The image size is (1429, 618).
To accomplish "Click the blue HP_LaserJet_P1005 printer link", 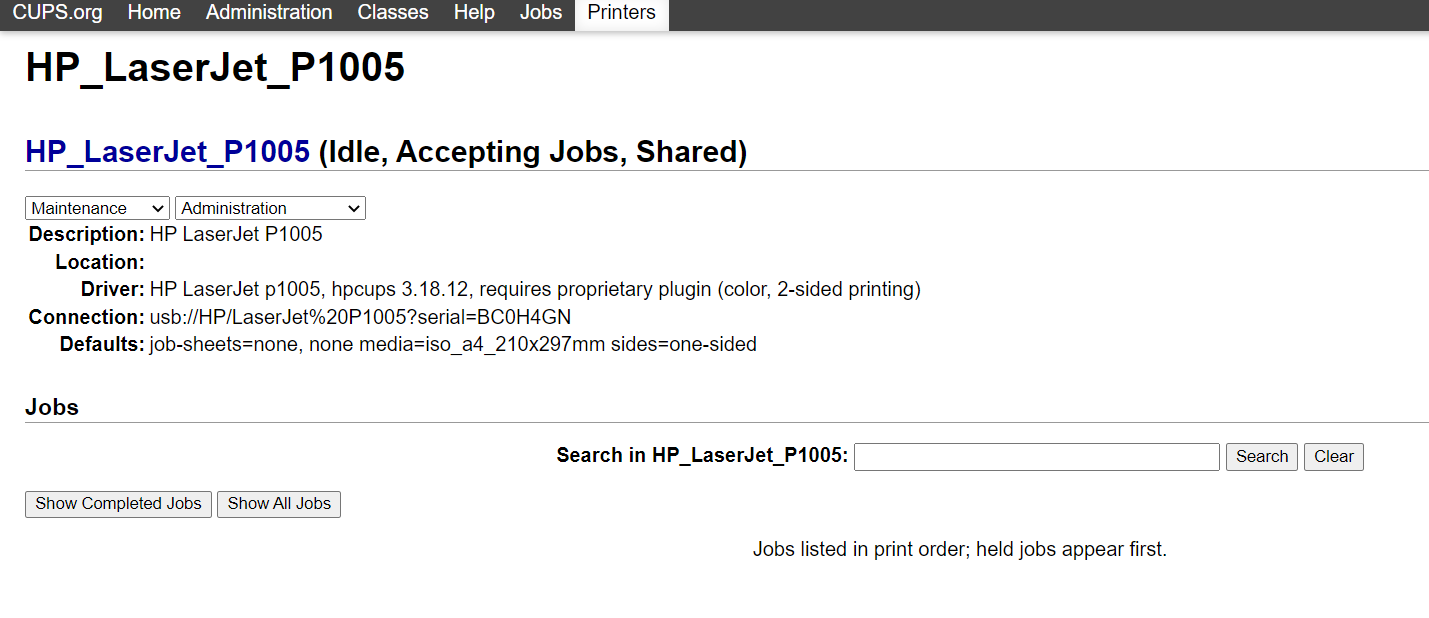I will pyautogui.click(x=167, y=152).
